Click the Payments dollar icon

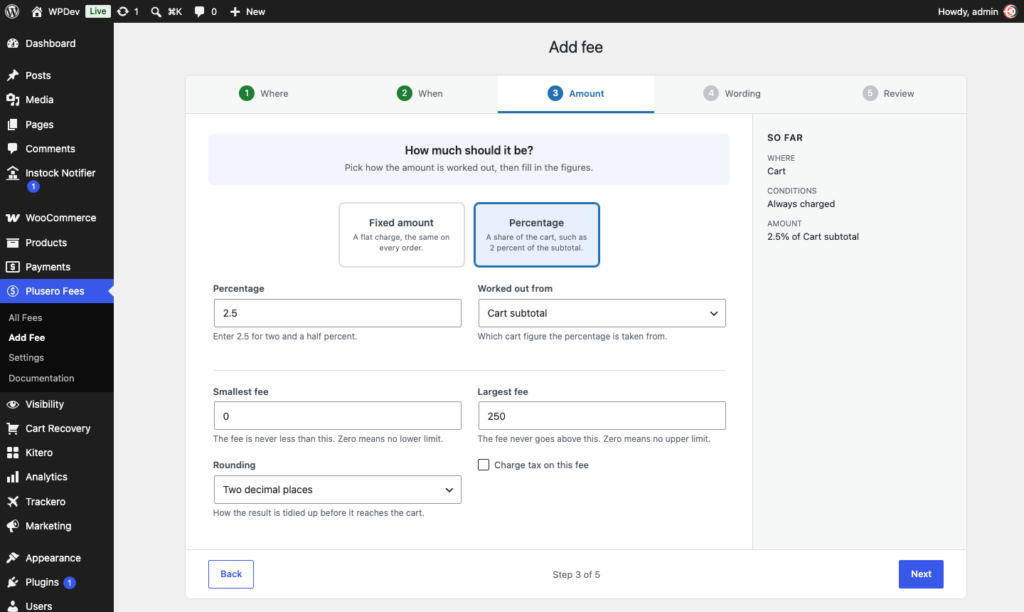12,266
